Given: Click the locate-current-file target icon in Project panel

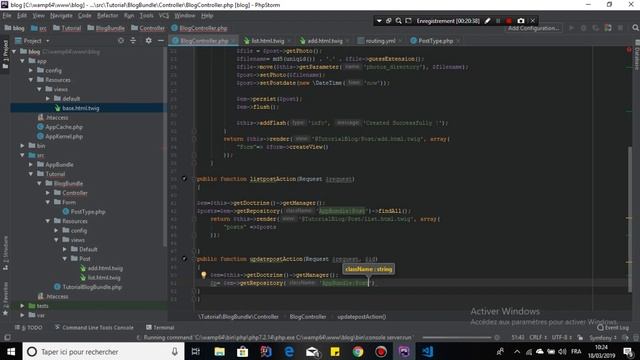Looking at the screenshot, I should point(121,41).
